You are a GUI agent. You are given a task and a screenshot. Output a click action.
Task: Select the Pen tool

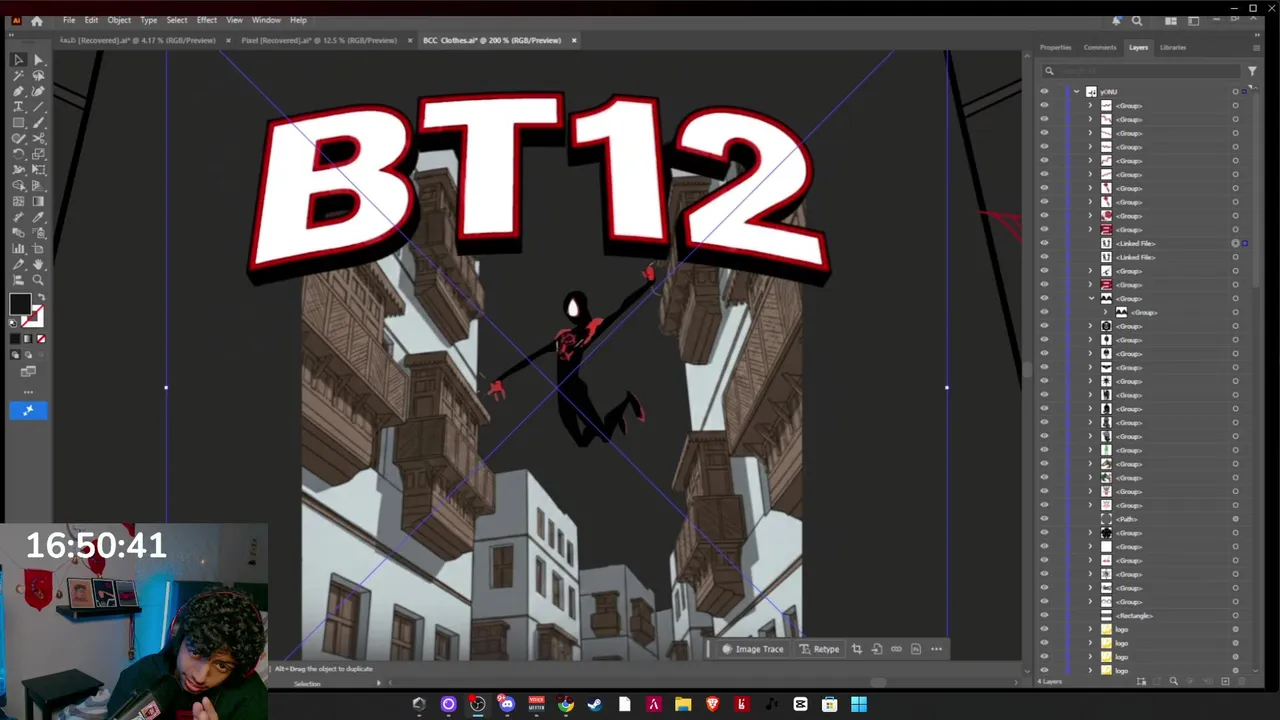coord(18,92)
